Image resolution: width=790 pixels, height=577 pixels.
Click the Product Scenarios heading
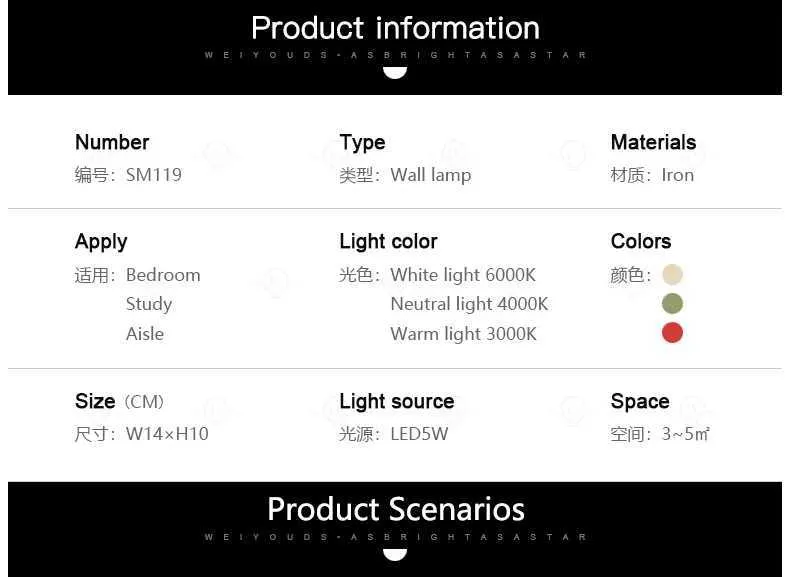click(x=395, y=509)
